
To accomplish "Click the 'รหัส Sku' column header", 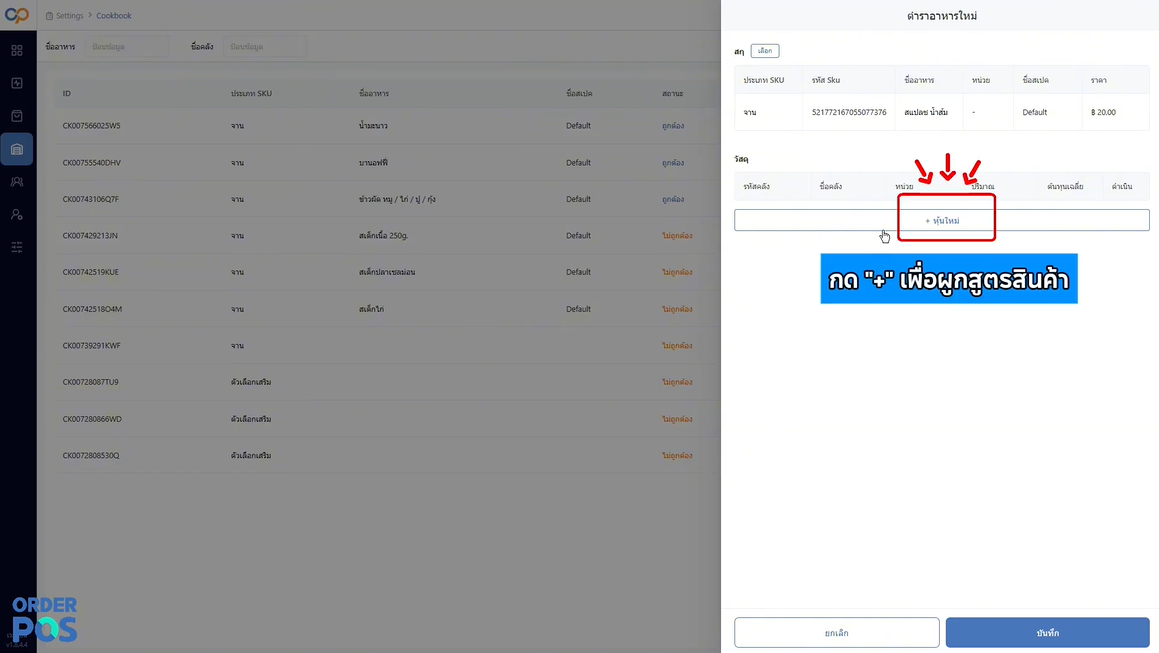I will pyautogui.click(x=826, y=80).
